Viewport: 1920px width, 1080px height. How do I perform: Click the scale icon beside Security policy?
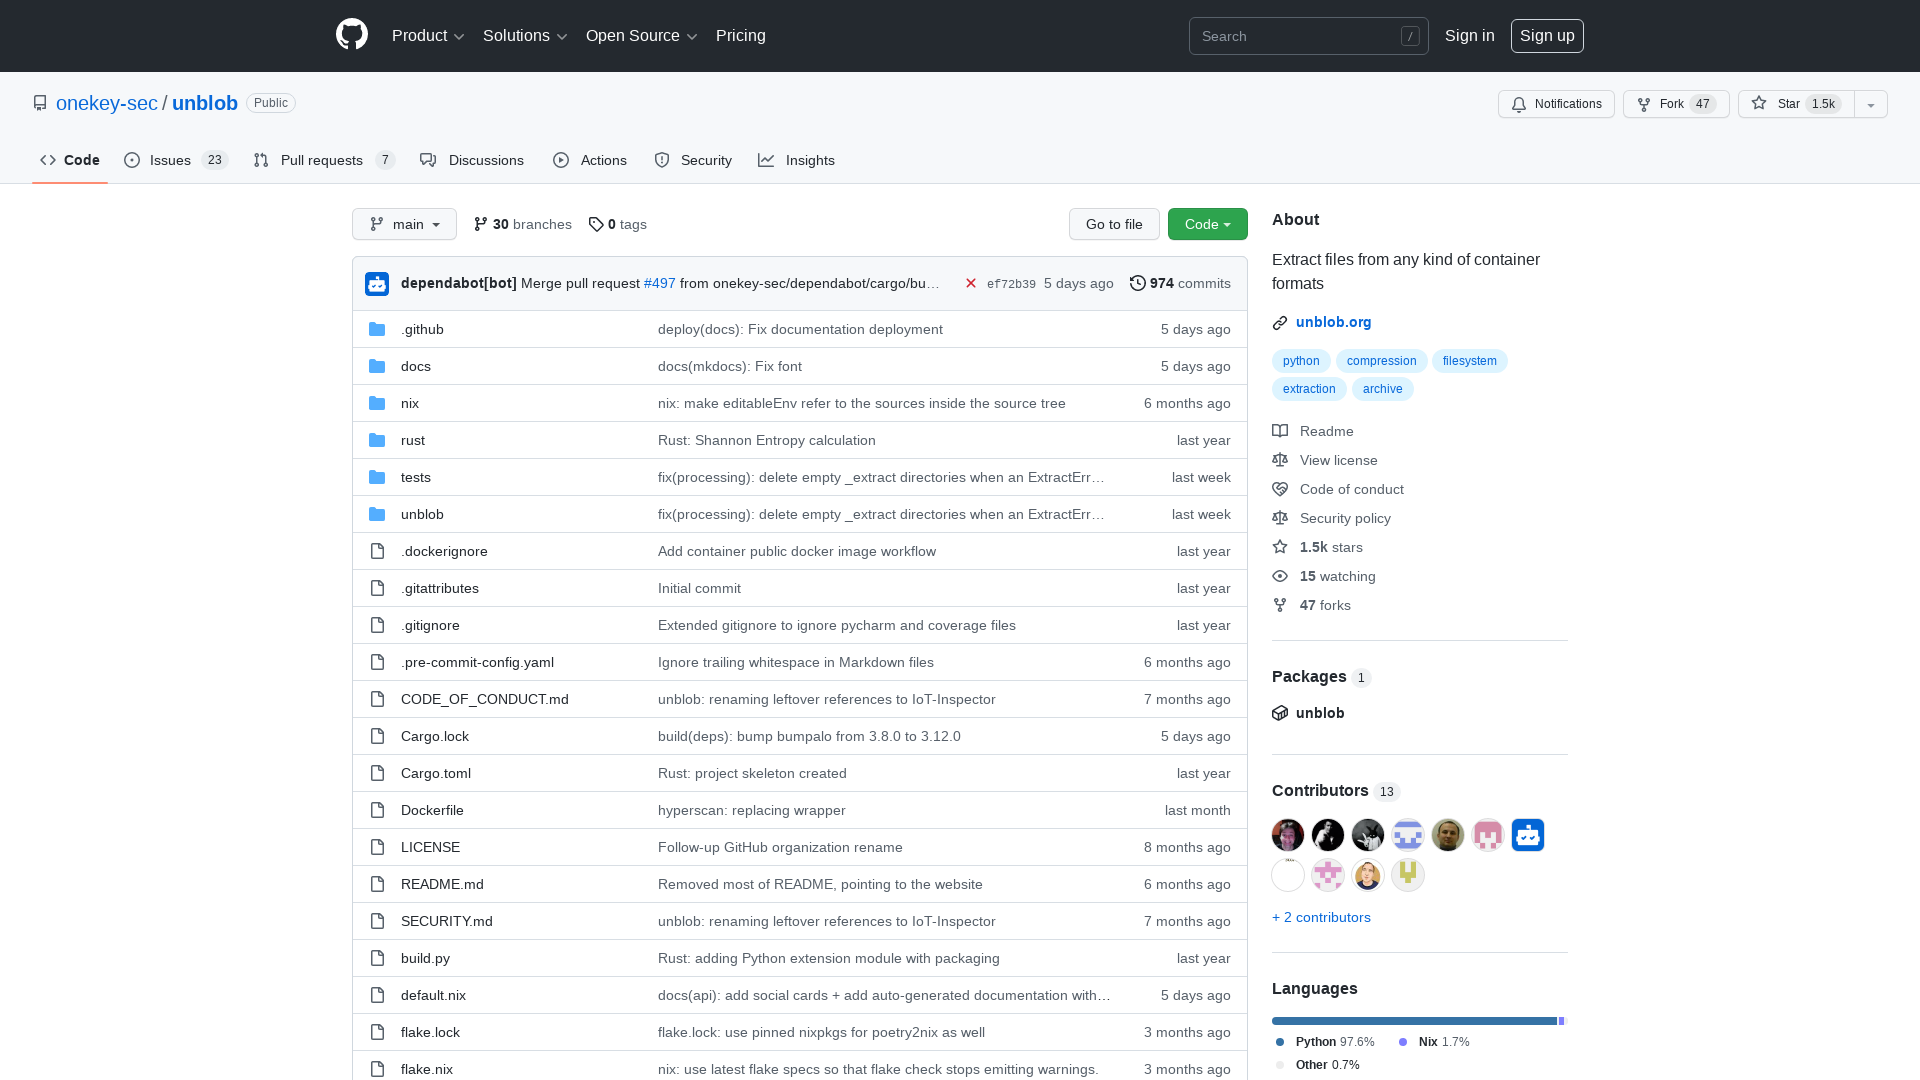pos(1280,518)
